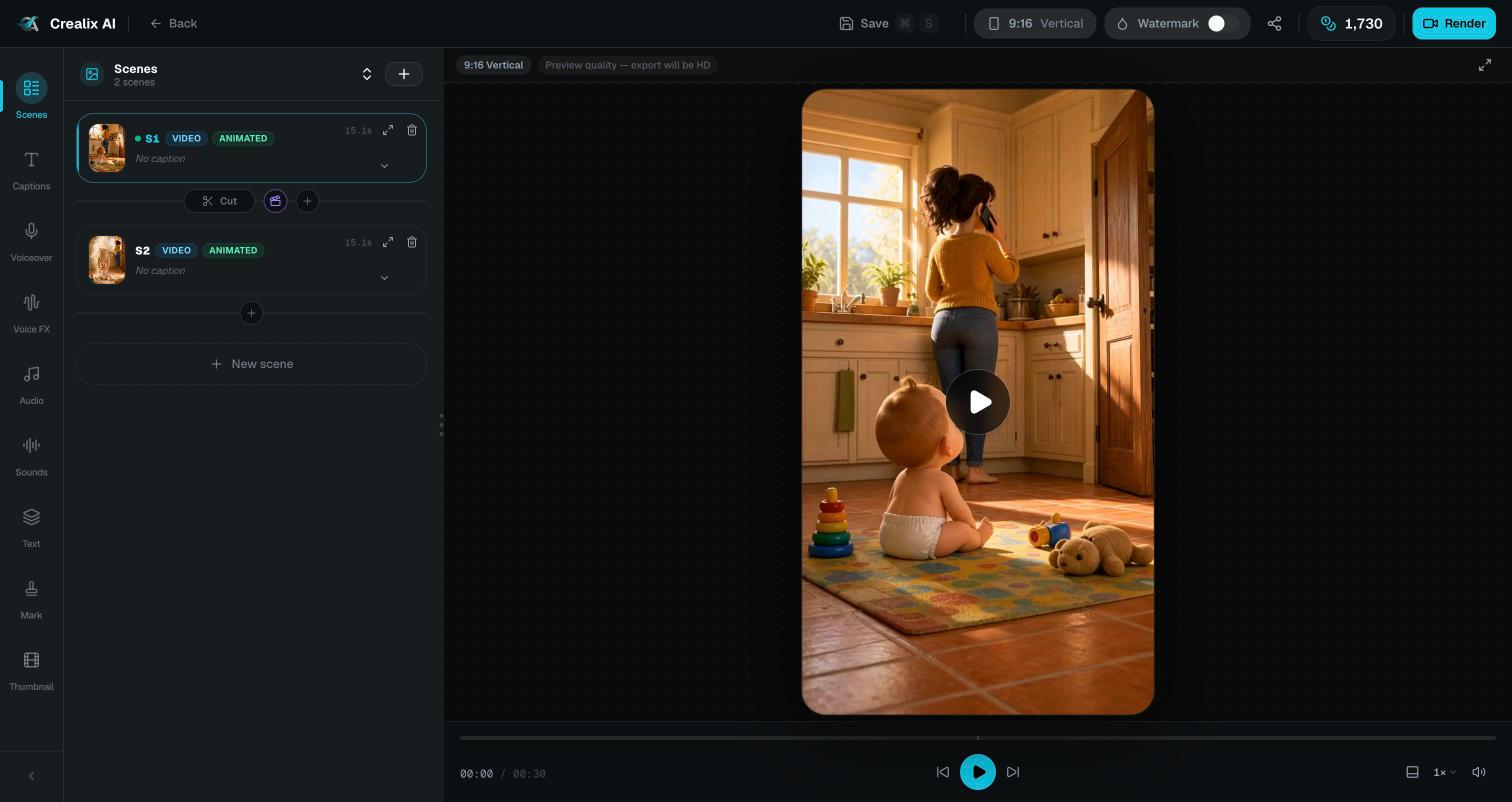Insert a scene between S1 and S2
The height and width of the screenshot is (802, 1512).
click(x=307, y=201)
